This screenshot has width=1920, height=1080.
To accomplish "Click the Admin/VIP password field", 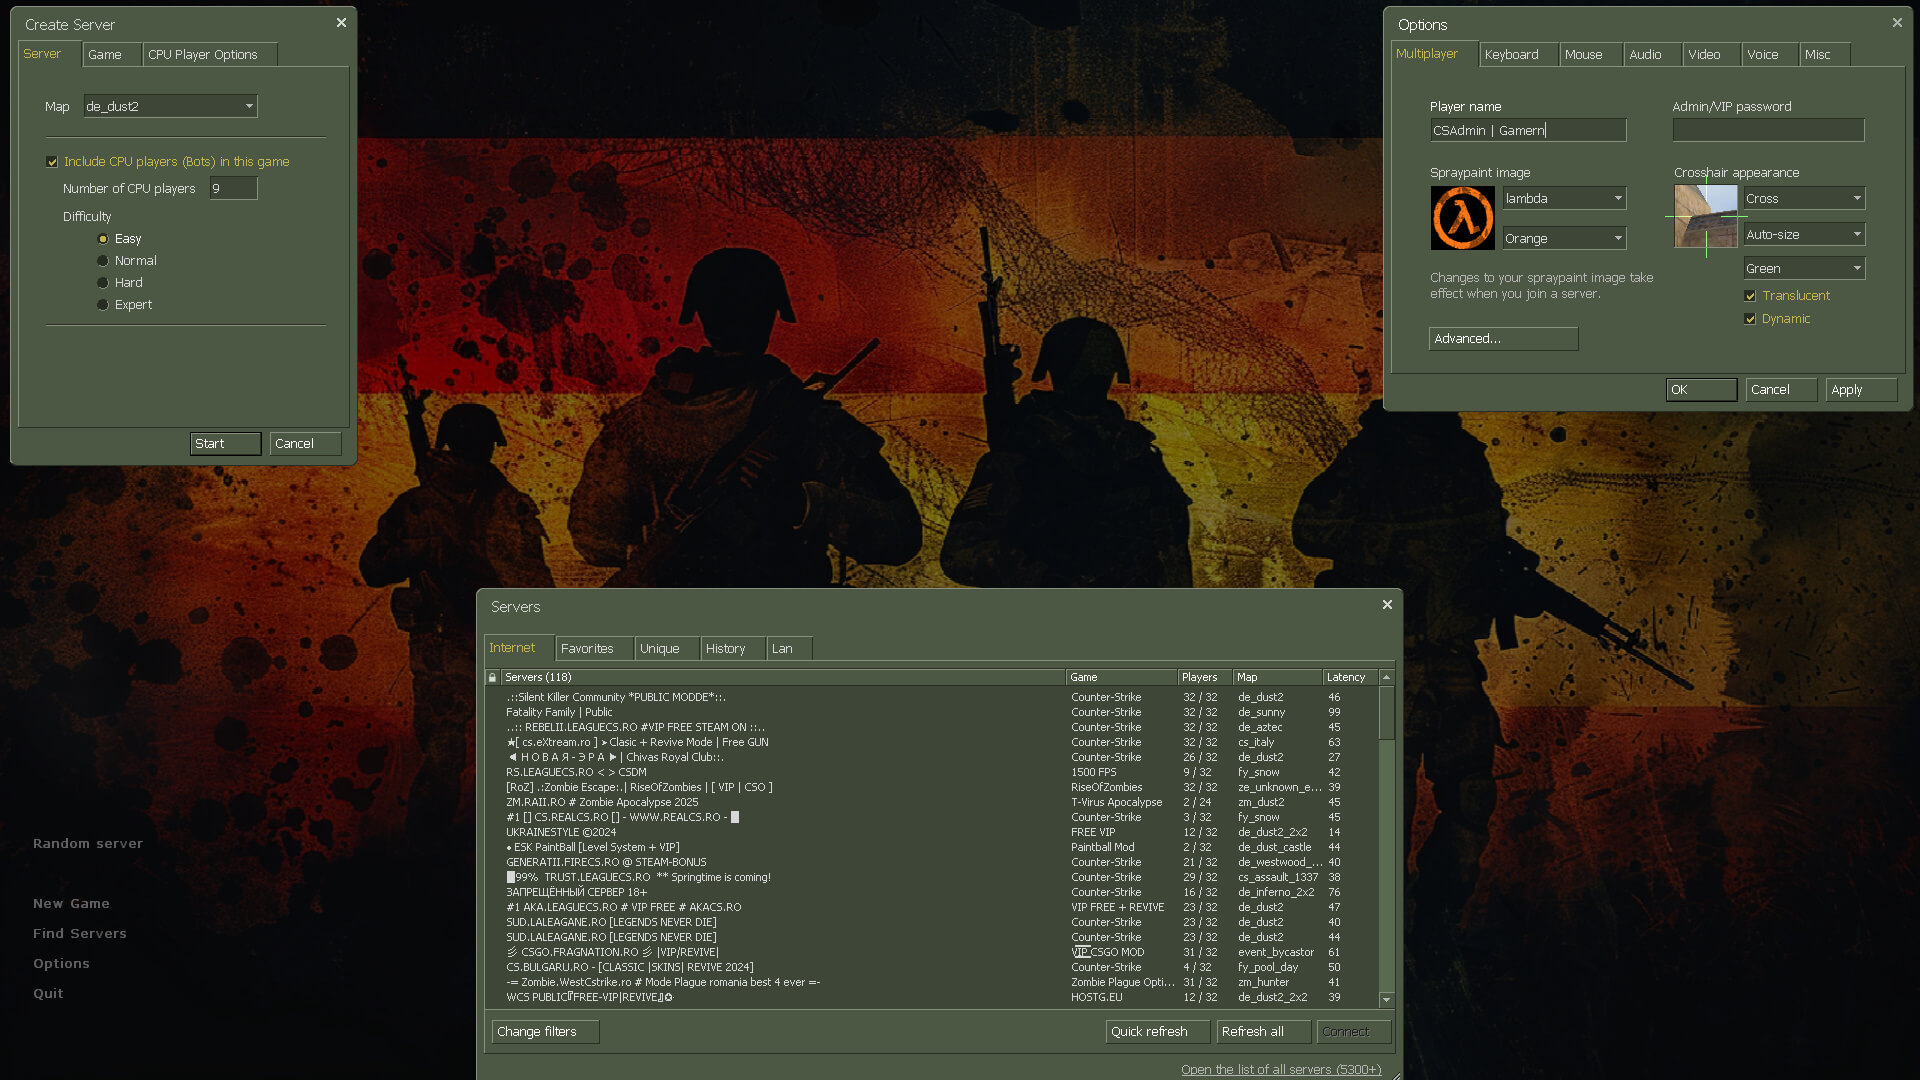I will [1768, 130].
